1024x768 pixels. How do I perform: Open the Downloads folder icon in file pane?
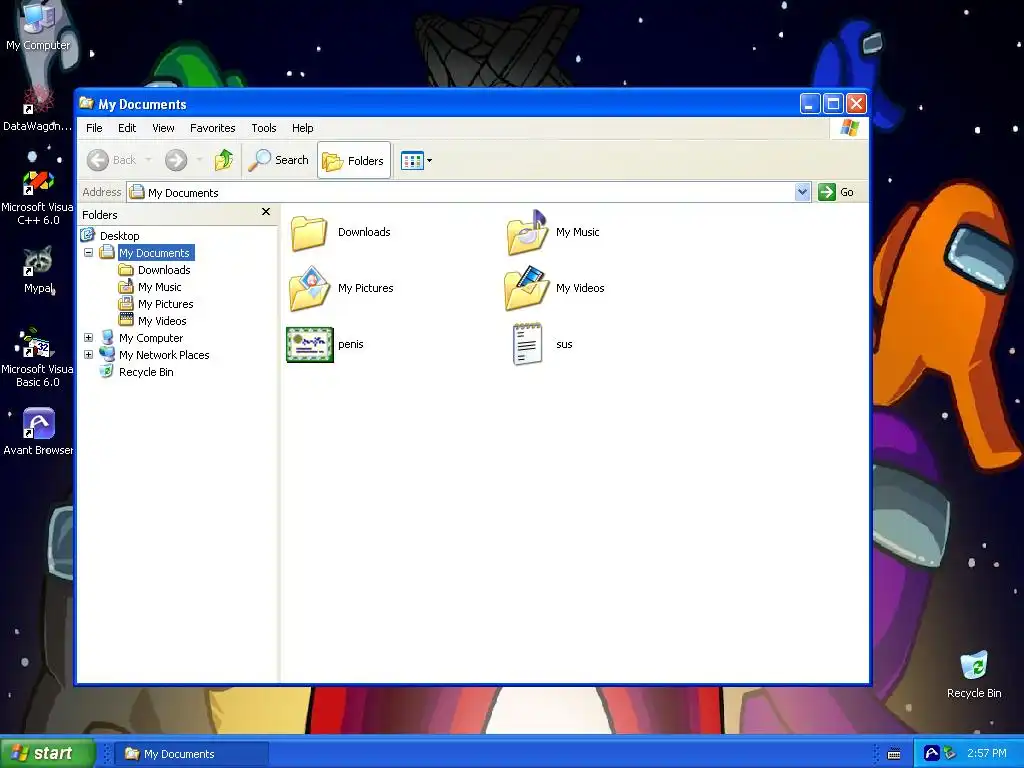click(309, 232)
